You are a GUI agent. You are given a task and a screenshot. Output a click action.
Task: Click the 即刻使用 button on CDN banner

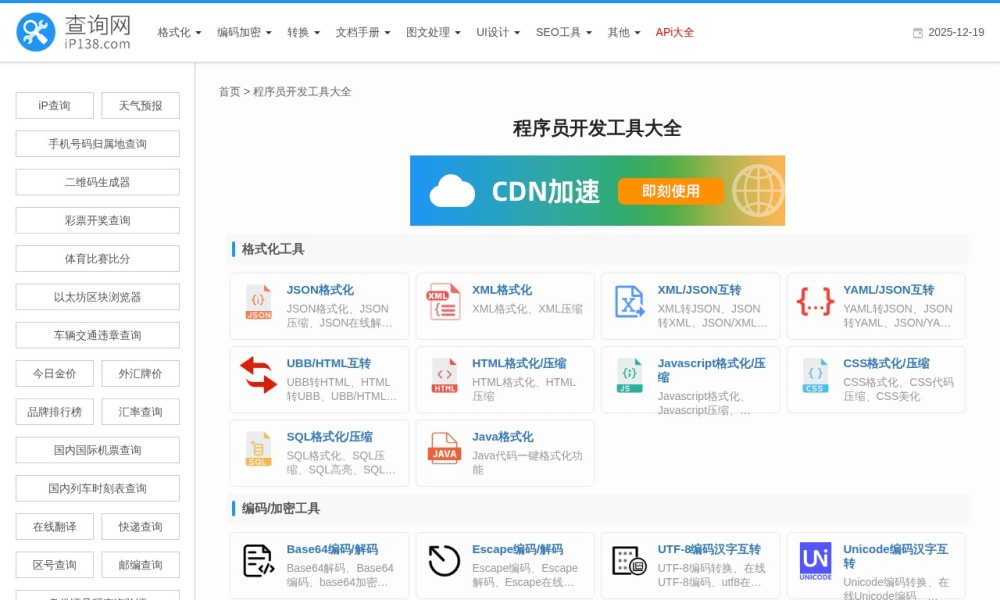click(670, 191)
